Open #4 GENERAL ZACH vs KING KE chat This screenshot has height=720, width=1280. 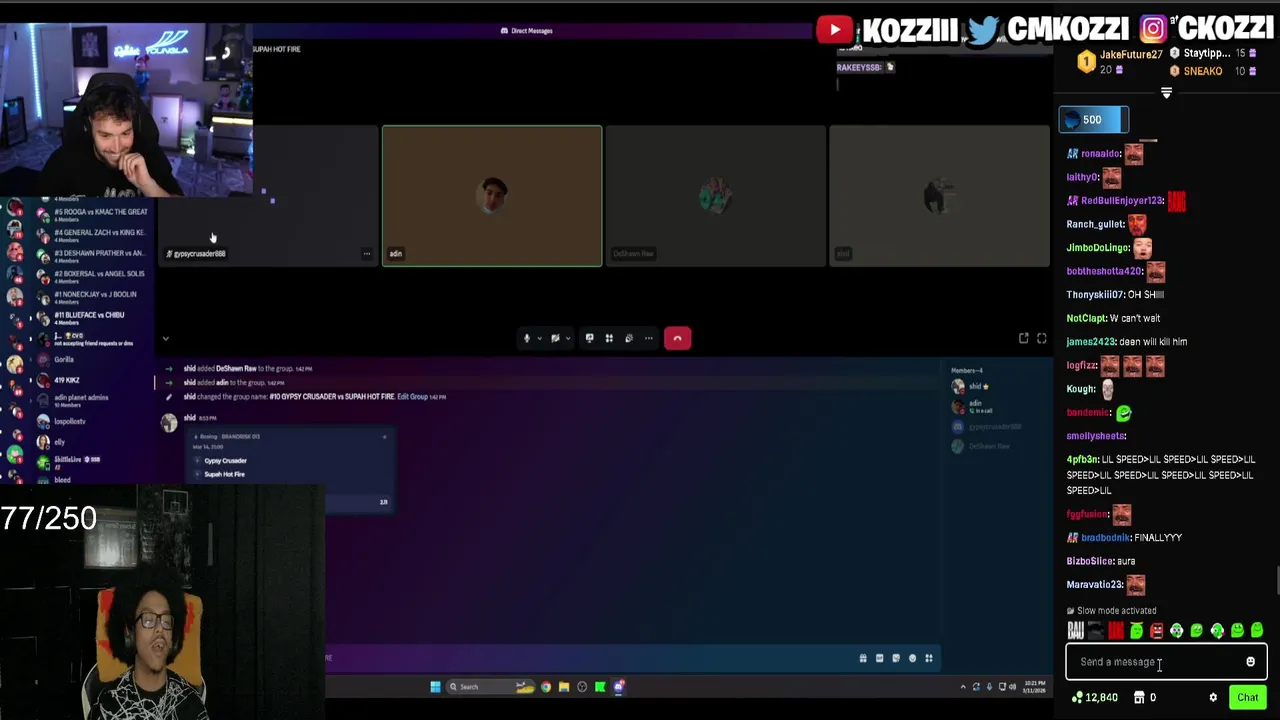pyautogui.click(x=91, y=235)
